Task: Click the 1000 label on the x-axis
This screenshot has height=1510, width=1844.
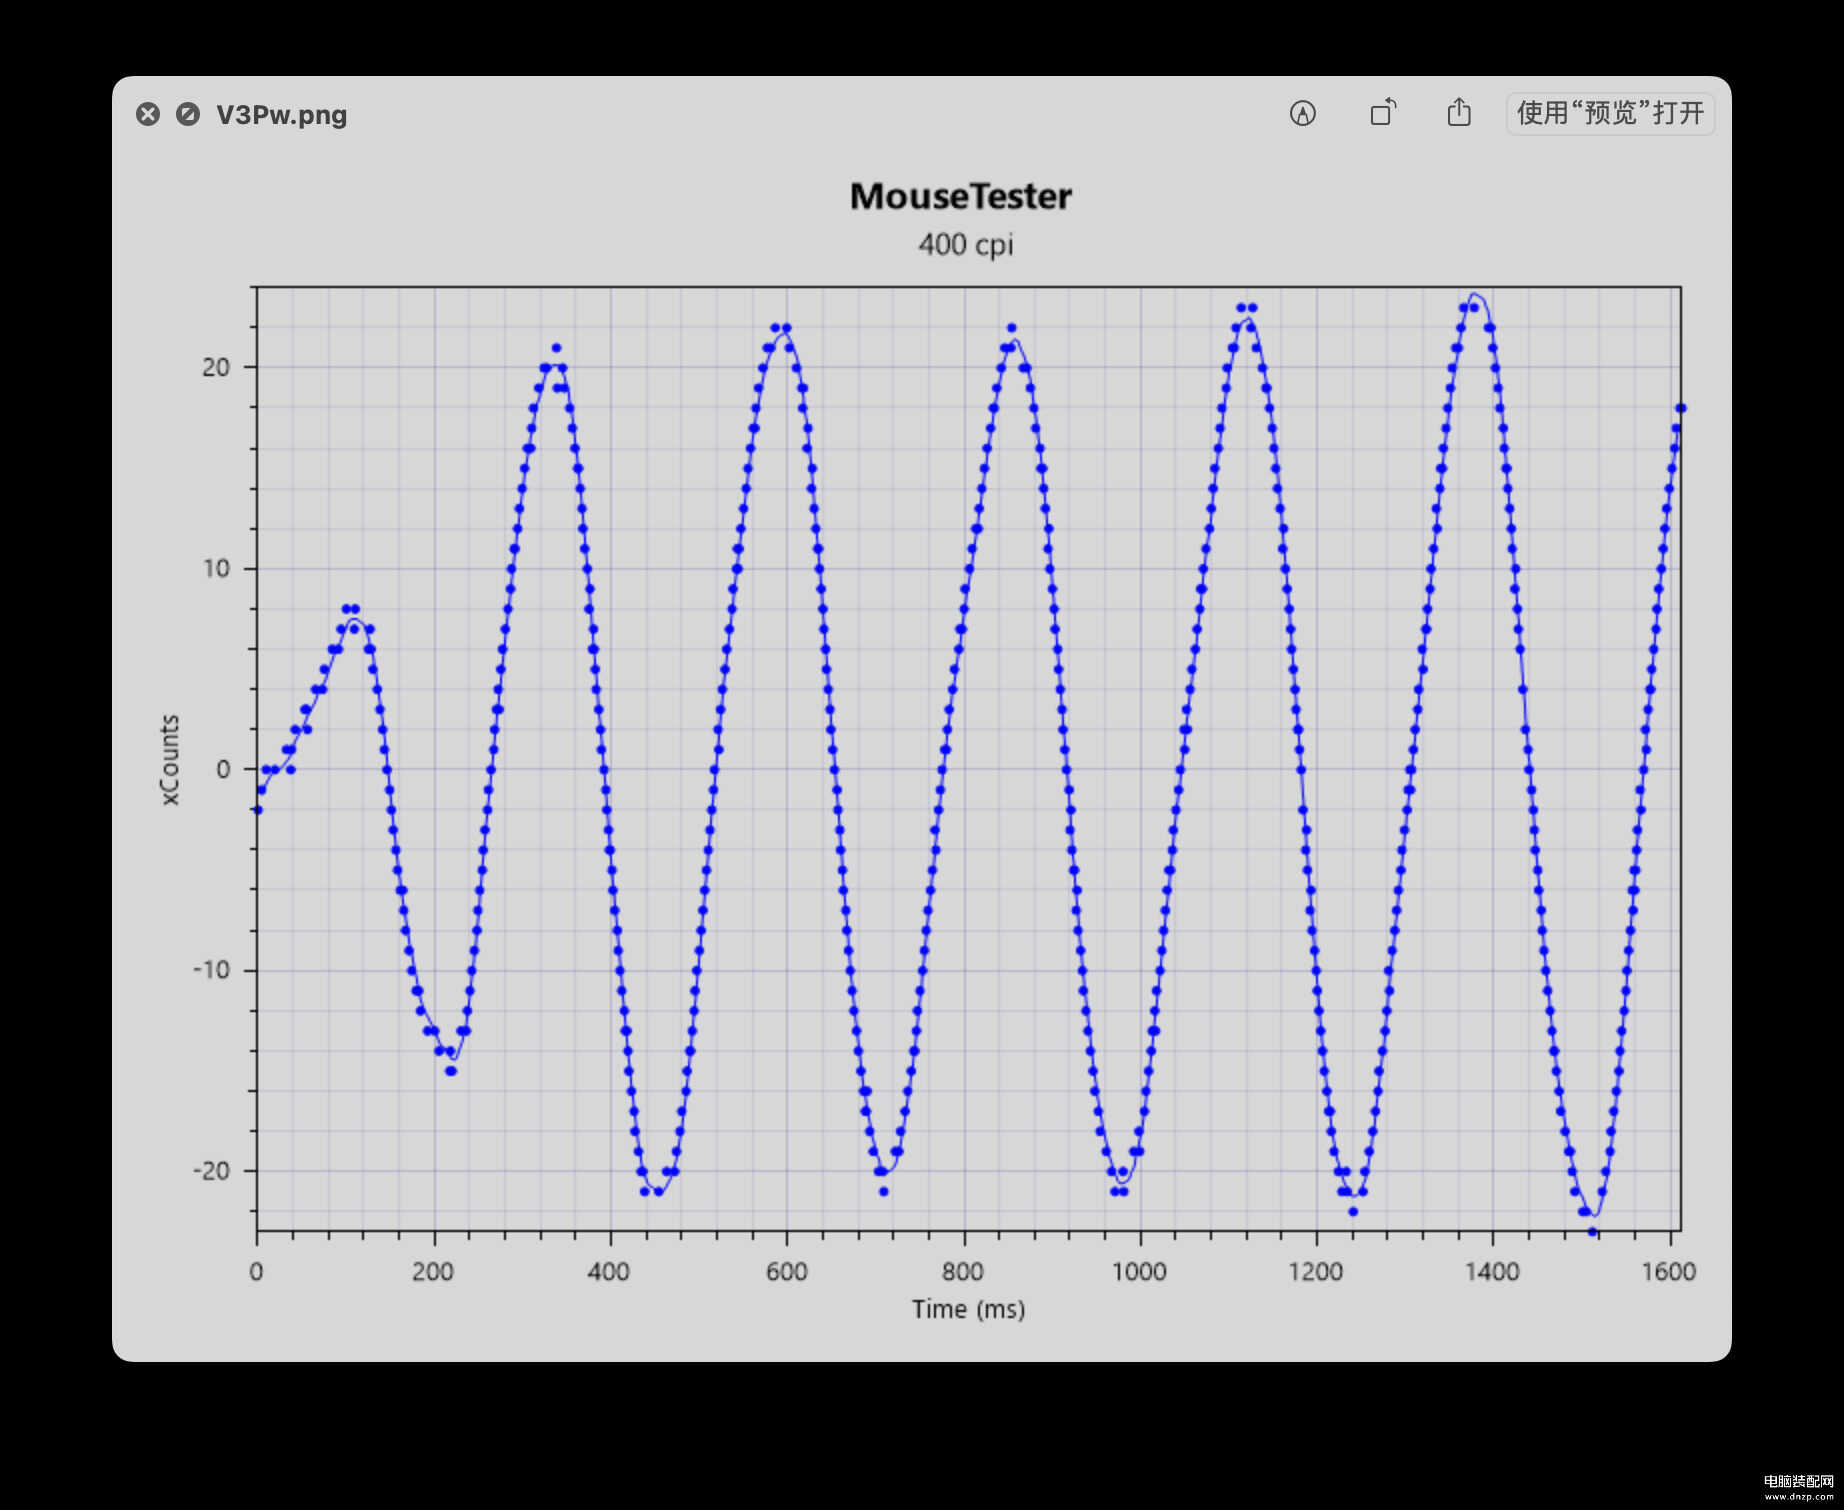Action: 1139,1271
